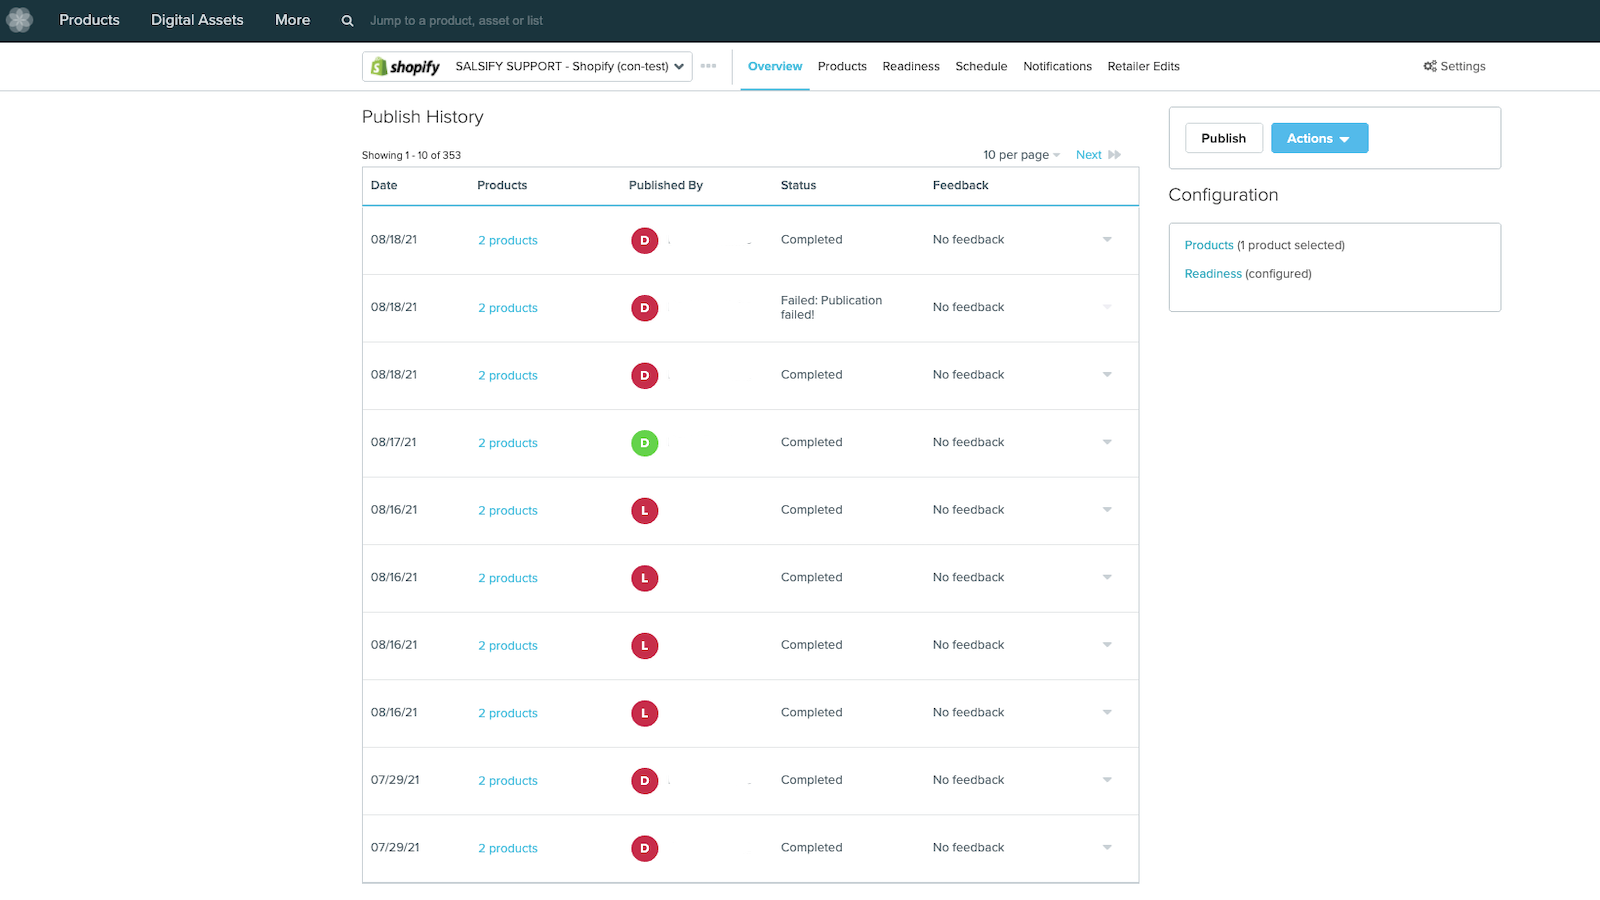The width and height of the screenshot is (1600, 900).
Task: Expand the 08/17/21 publish row details
Action: tap(1107, 442)
